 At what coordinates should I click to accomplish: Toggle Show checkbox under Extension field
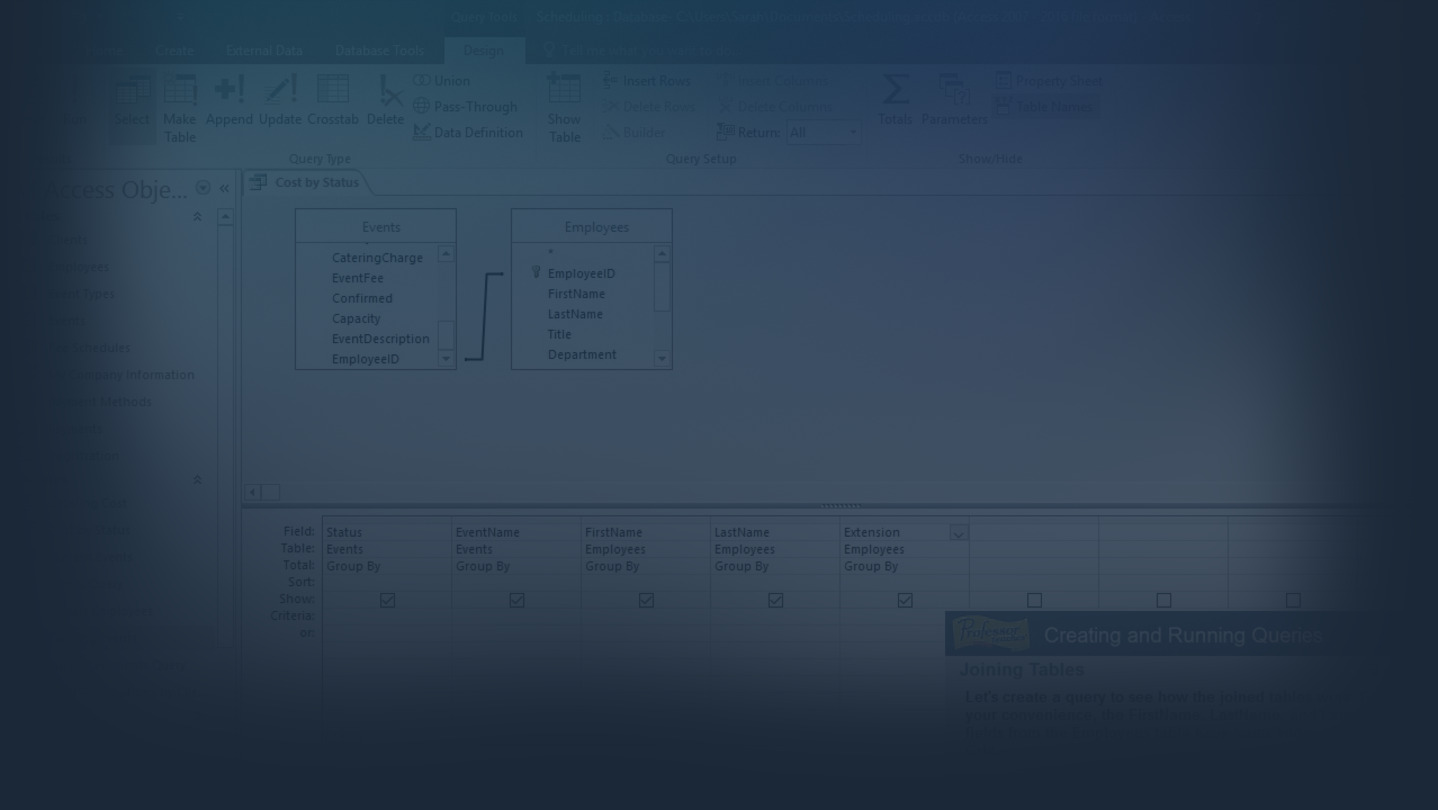[x=905, y=600]
